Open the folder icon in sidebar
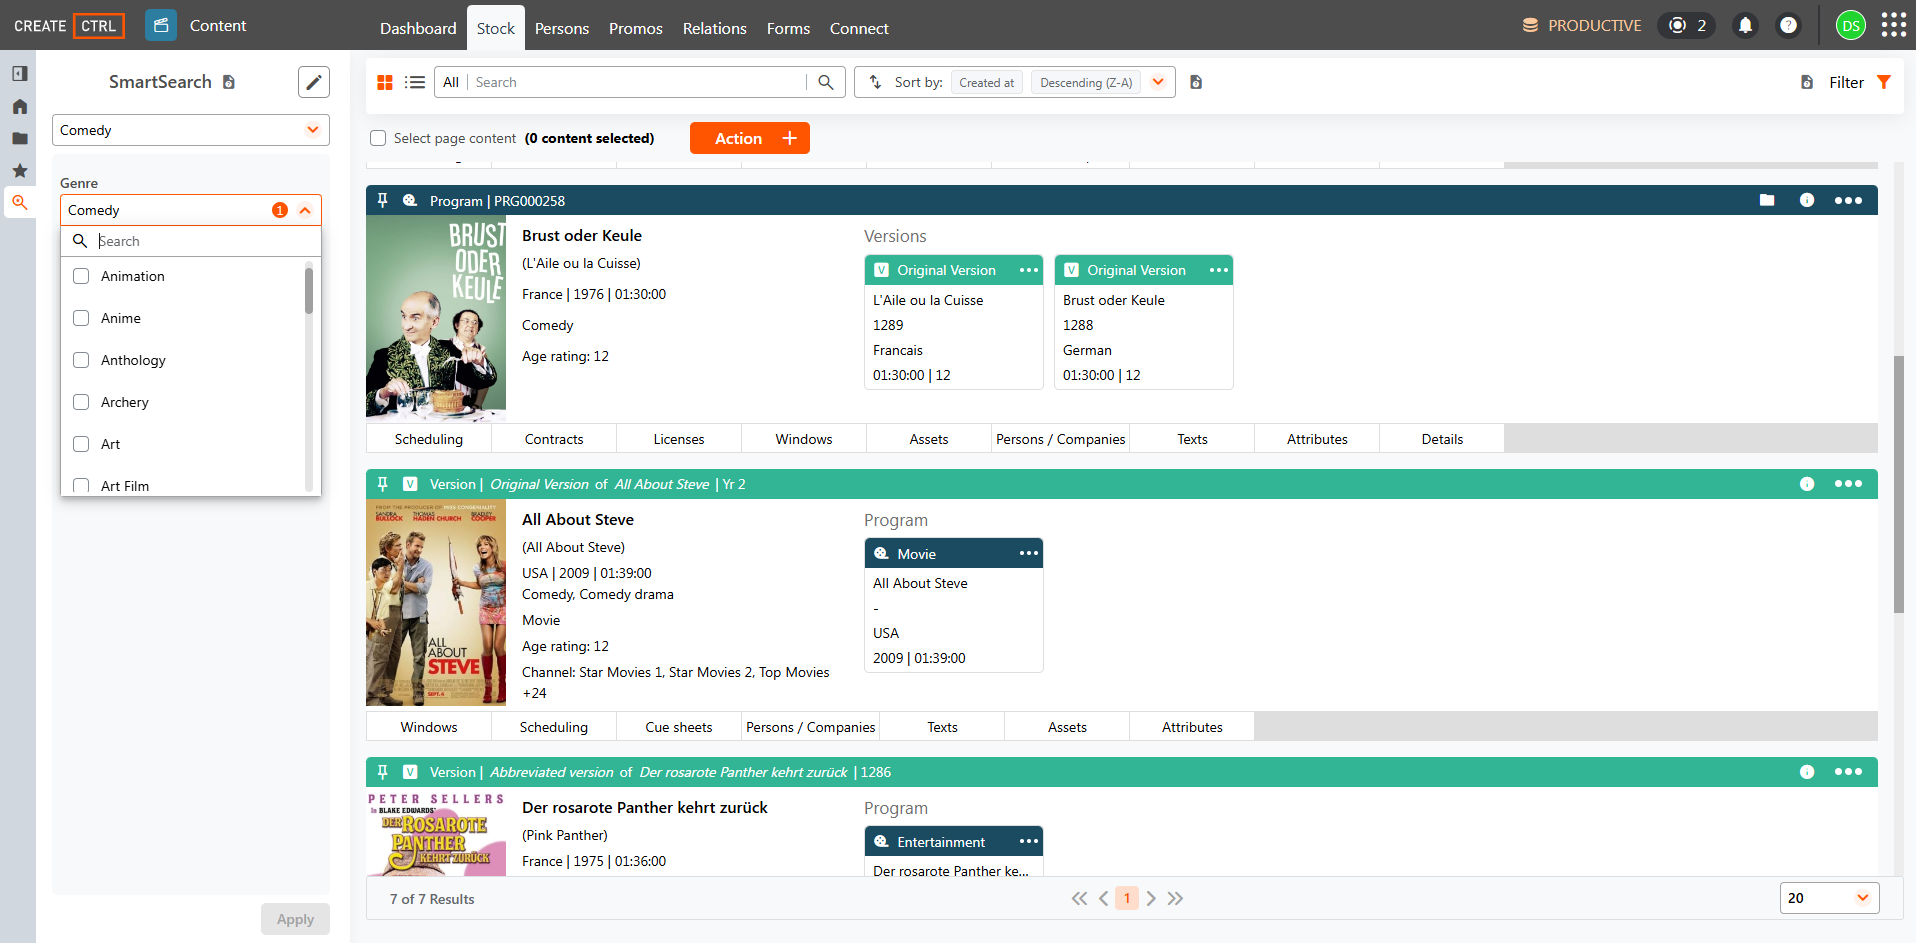The image size is (1916, 943). (19, 138)
